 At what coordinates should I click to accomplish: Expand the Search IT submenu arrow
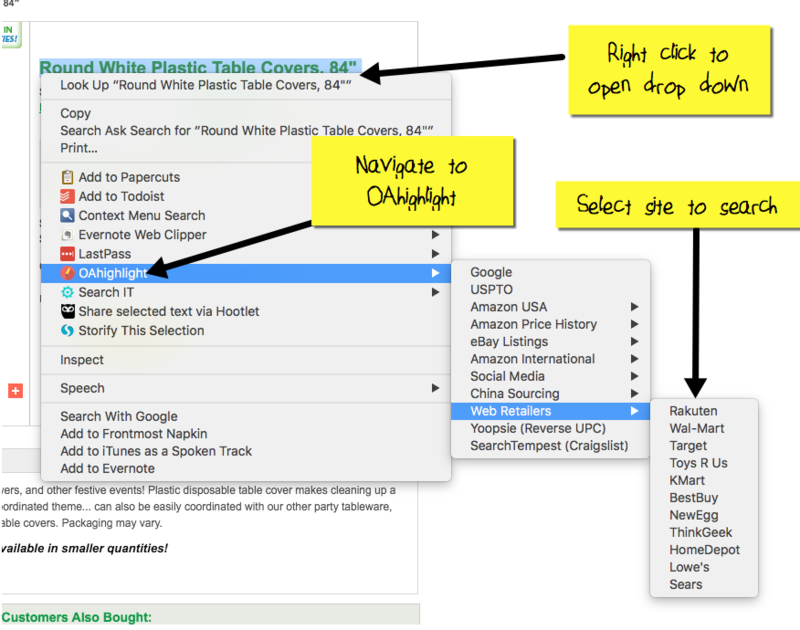click(x=435, y=292)
